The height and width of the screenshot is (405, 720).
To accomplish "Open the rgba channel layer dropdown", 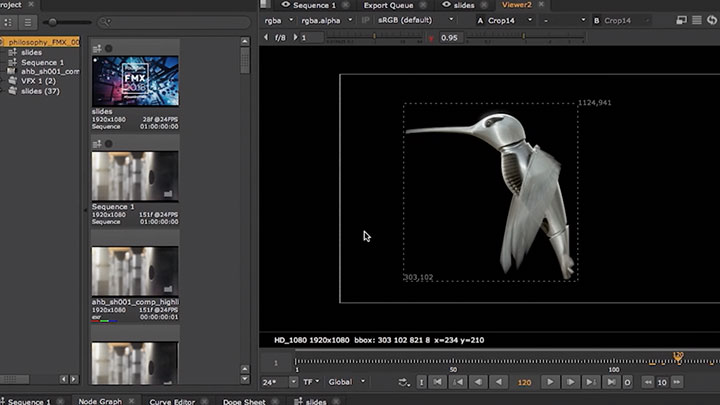I will pos(279,20).
